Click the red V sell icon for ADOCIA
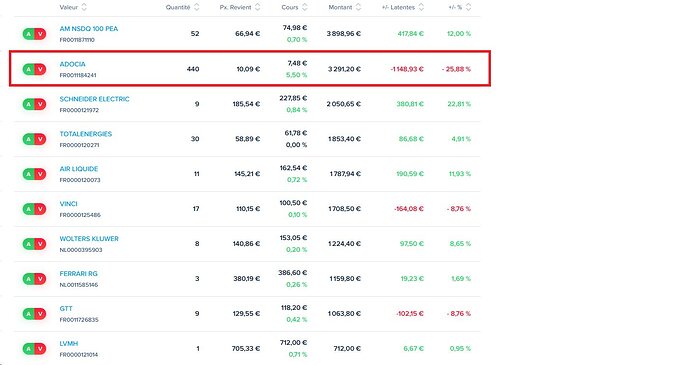The width and height of the screenshot is (690, 365). (x=40, y=69)
